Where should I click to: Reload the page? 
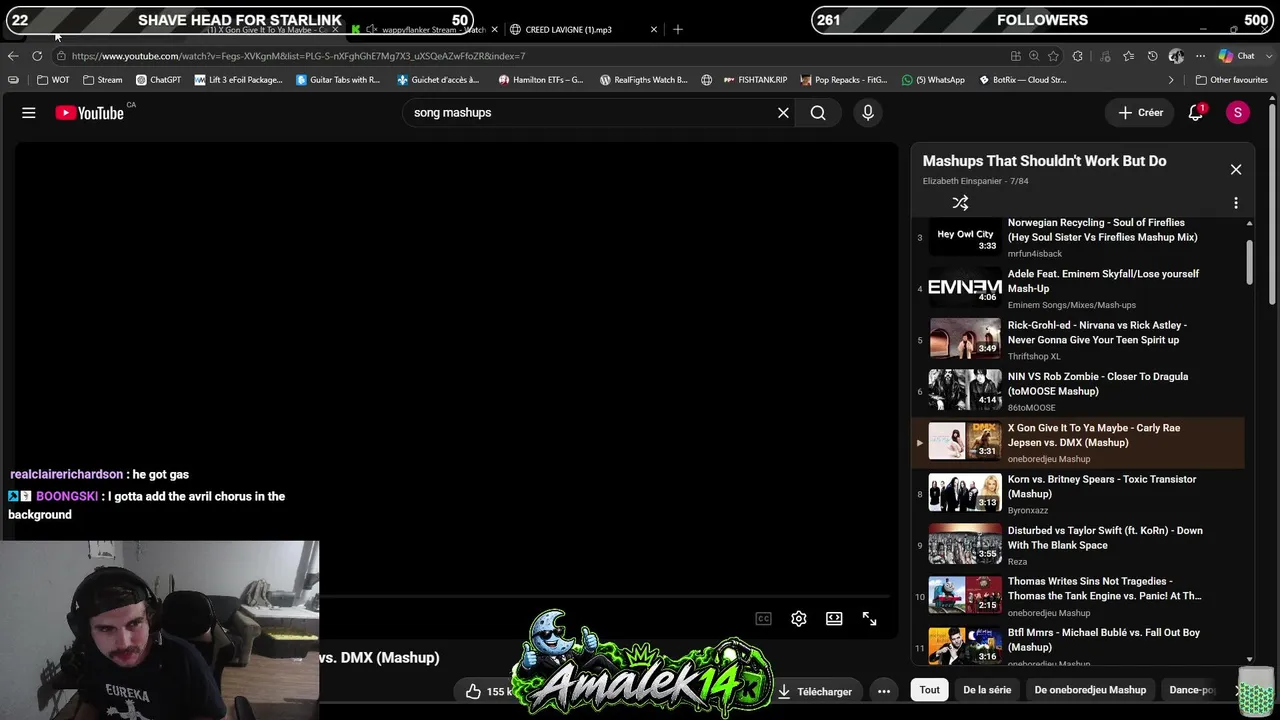[x=37, y=56]
